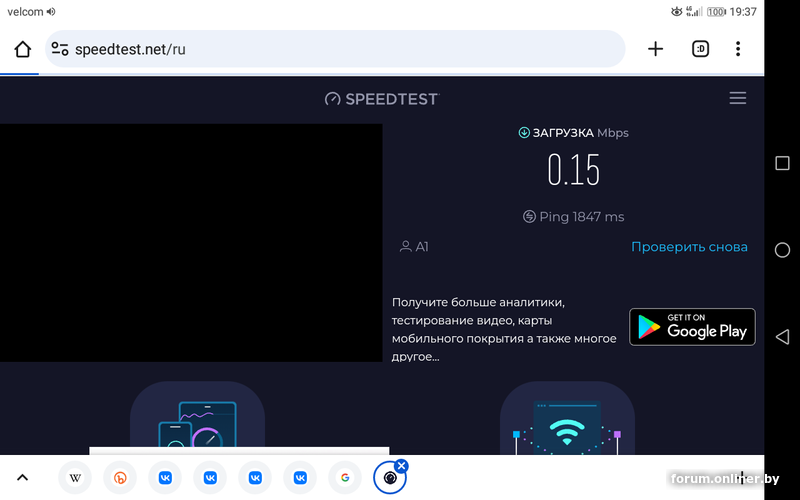
Task: Click the download arrow icon beside ЗАГРУЗКА
Action: click(524, 133)
